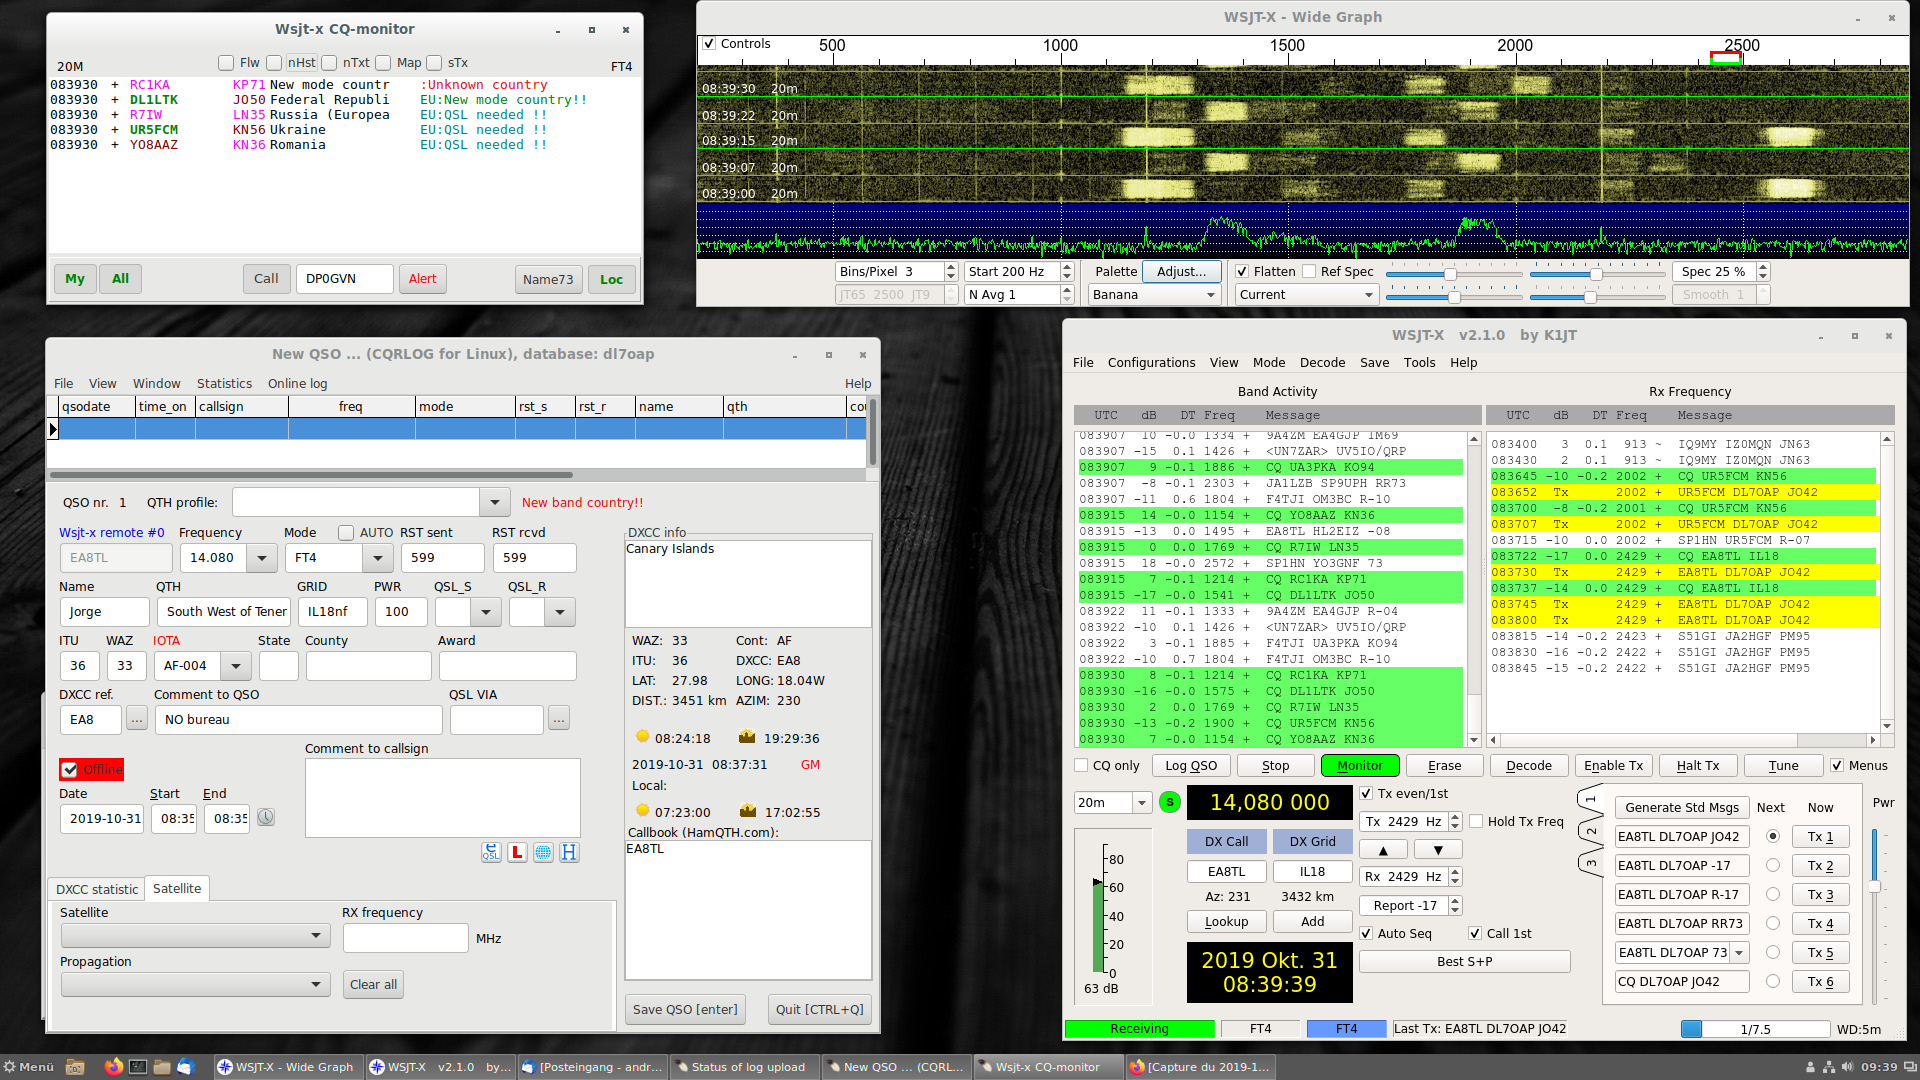Toggle the Auto Seq checkbox
The height and width of the screenshot is (1080, 1920).
(x=1366, y=934)
